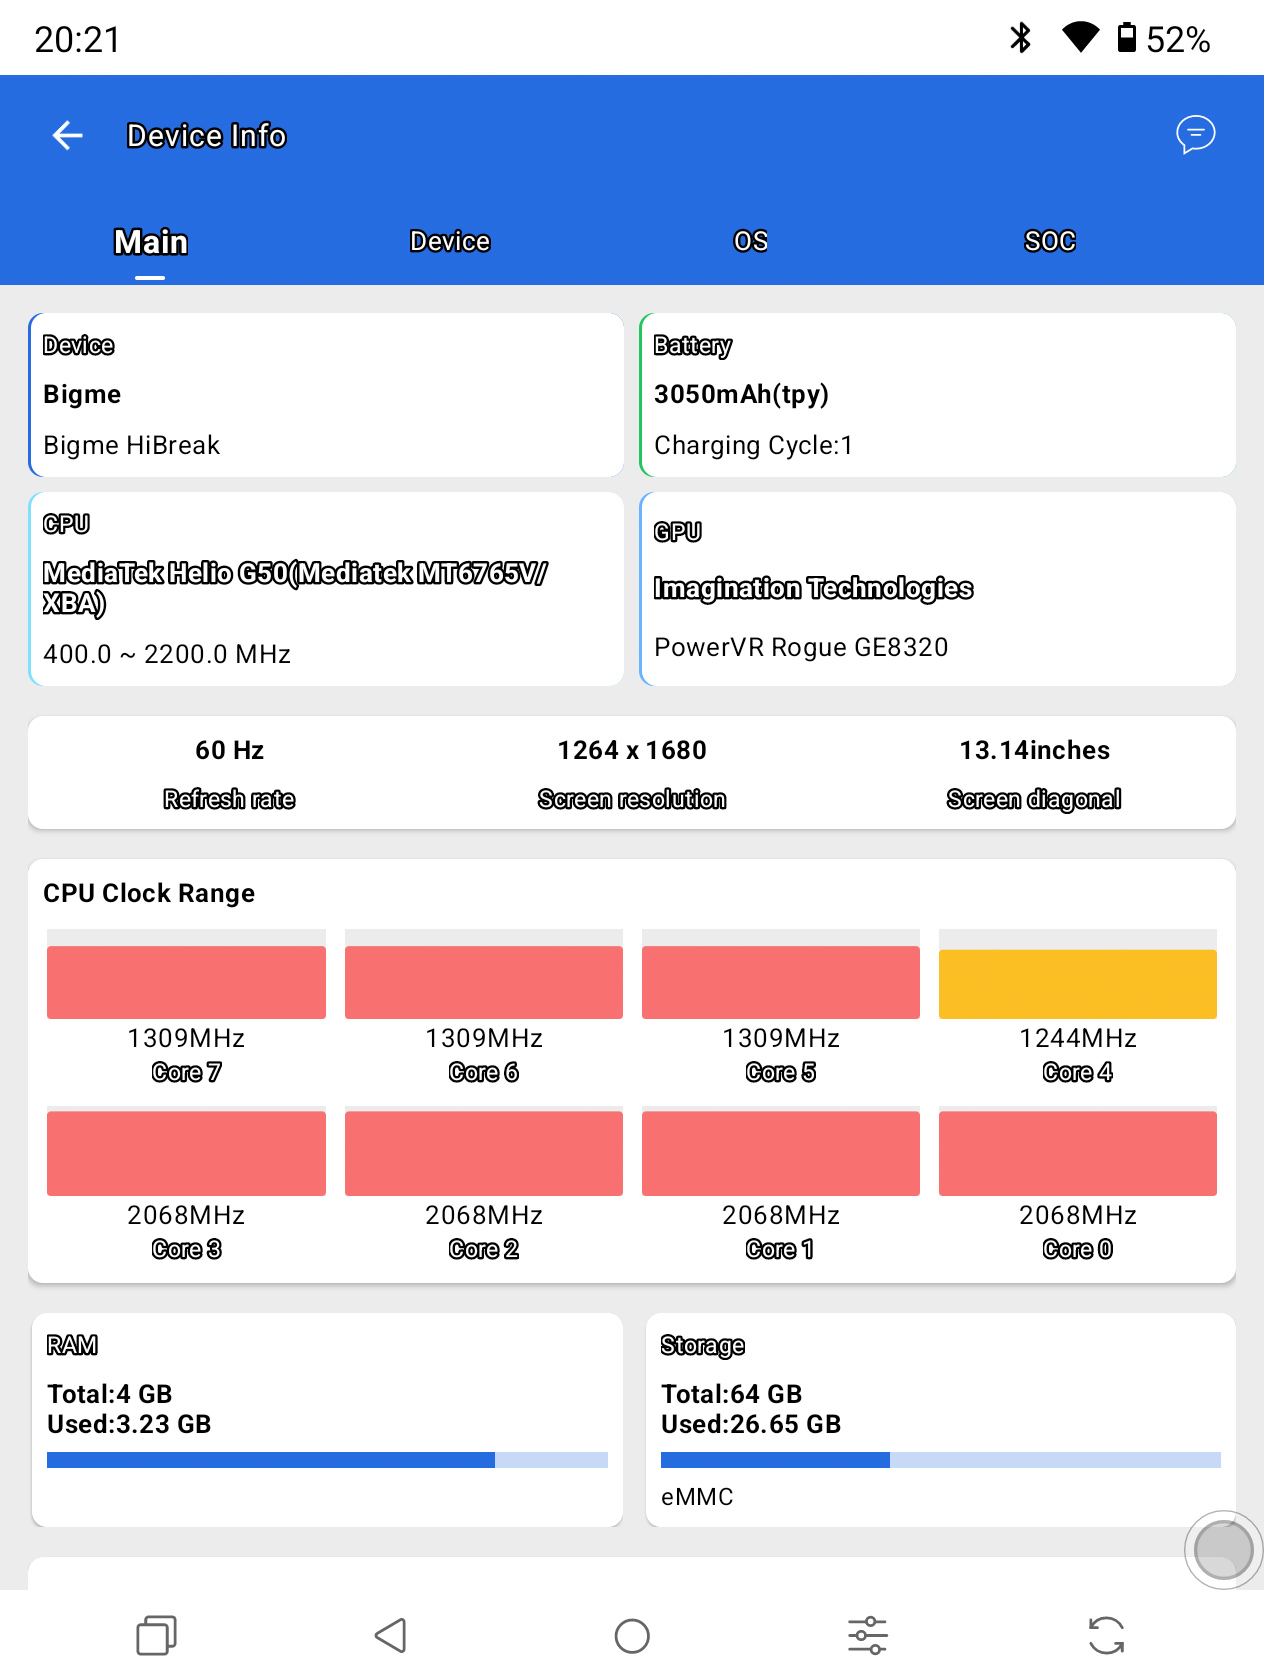Tap the battery 52% indicator
Screen dimensions: 1264x1680
click(x=1163, y=39)
